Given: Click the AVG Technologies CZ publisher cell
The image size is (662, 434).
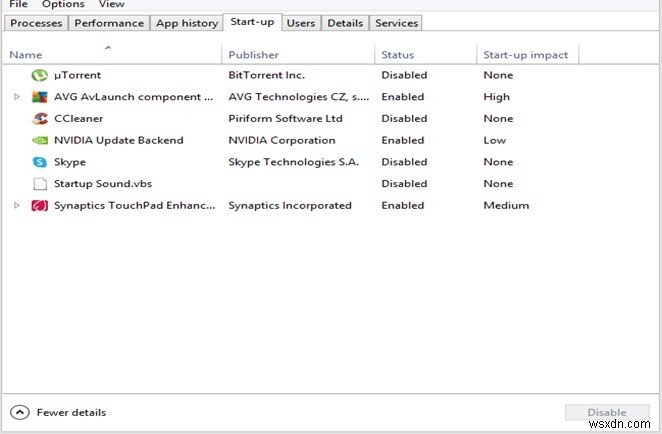Looking at the screenshot, I should pos(298,97).
